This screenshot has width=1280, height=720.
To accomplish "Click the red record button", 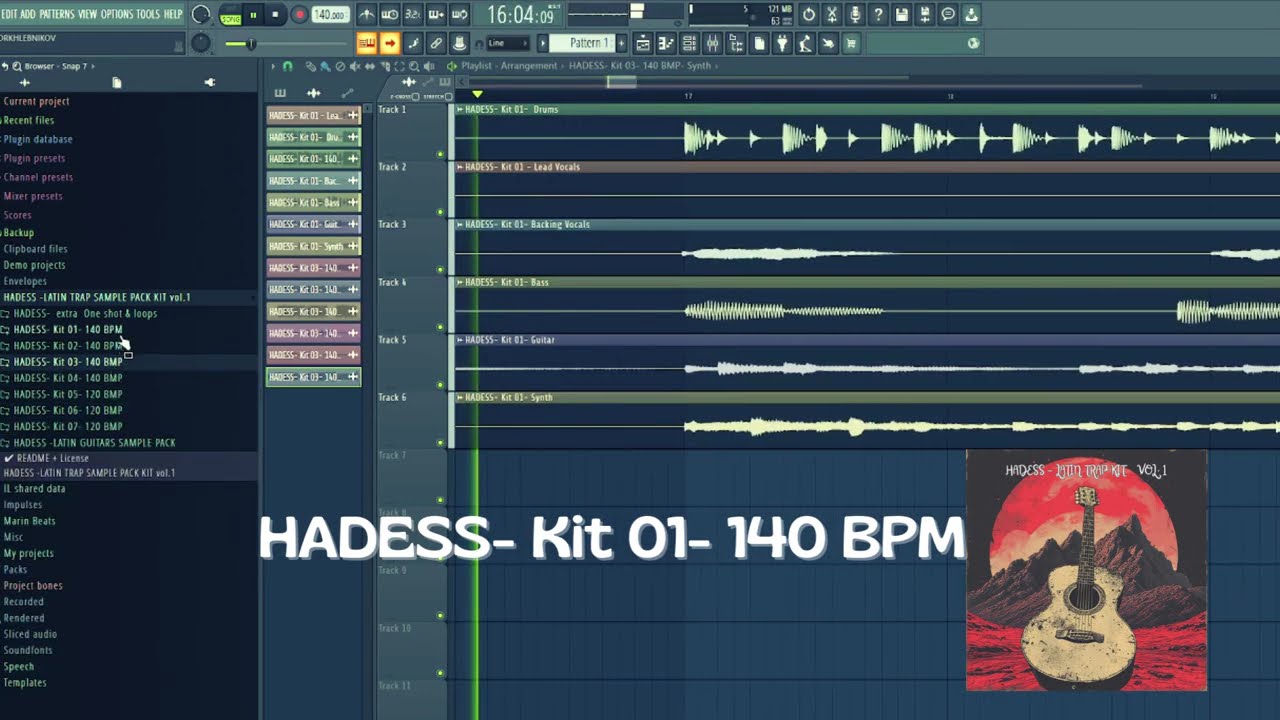I will [x=299, y=15].
